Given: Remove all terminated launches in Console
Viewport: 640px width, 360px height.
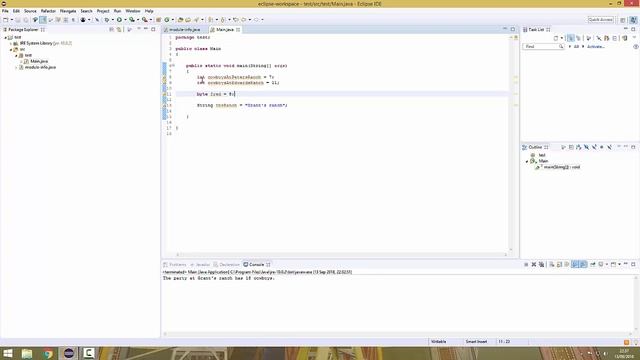Looking at the screenshot, I should [x=542, y=264].
